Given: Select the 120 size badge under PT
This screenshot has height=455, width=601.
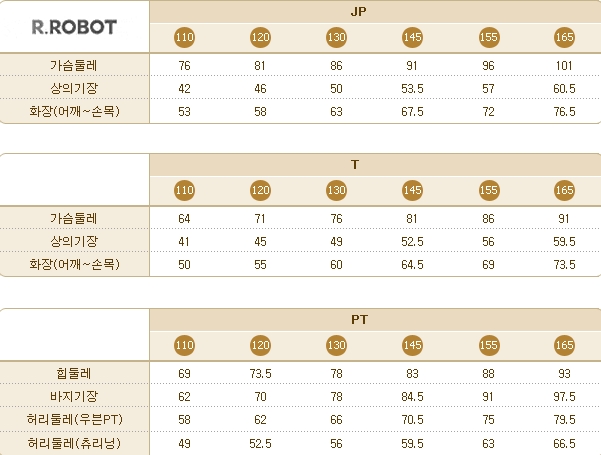Looking at the screenshot, I should coord(260,345).
